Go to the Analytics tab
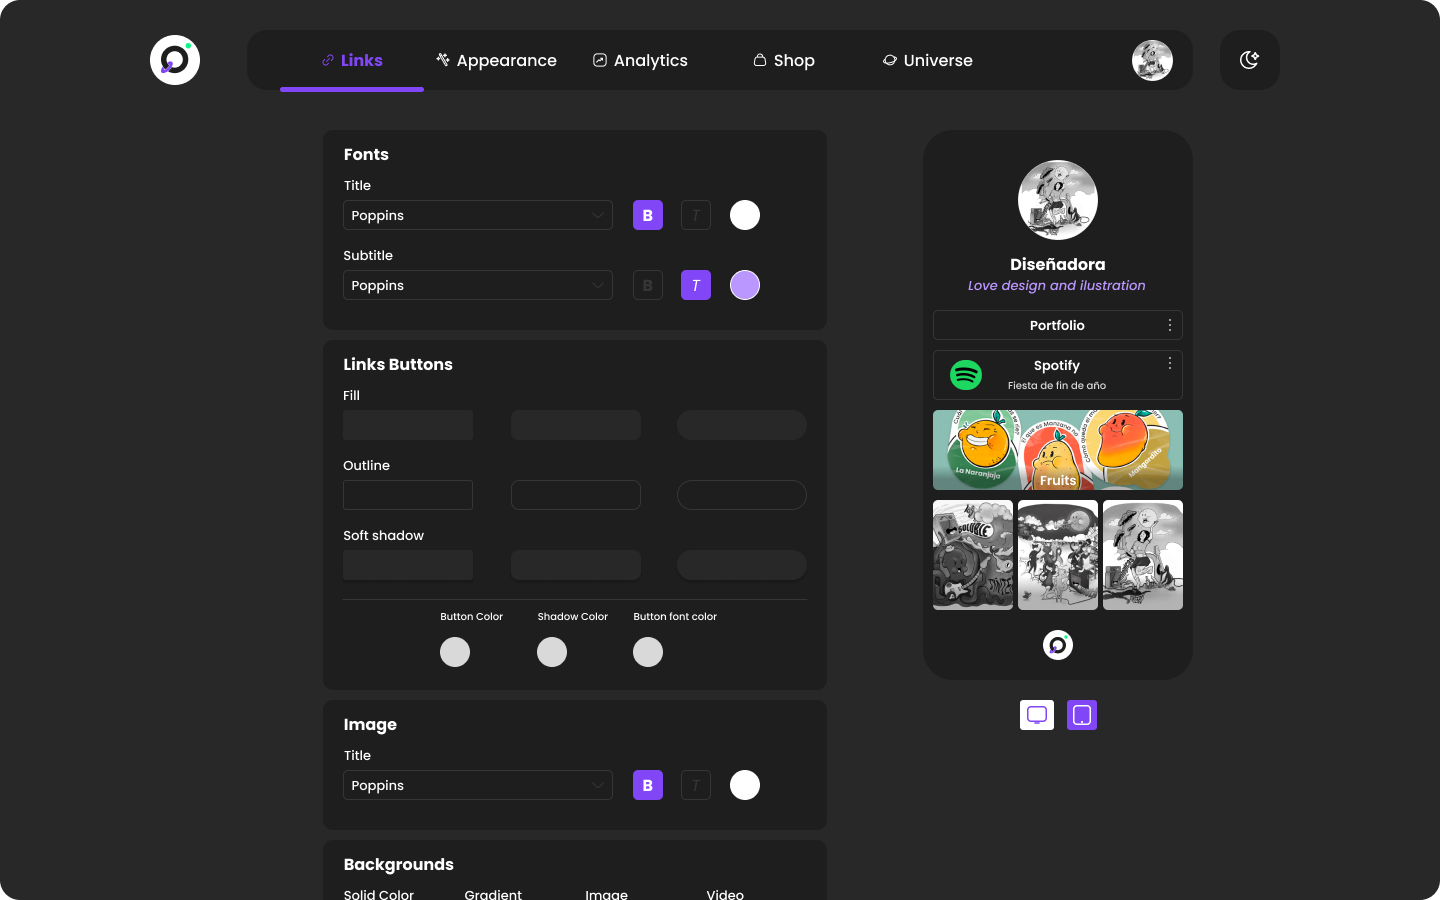The image size is (1440, 900). [640, 60]
